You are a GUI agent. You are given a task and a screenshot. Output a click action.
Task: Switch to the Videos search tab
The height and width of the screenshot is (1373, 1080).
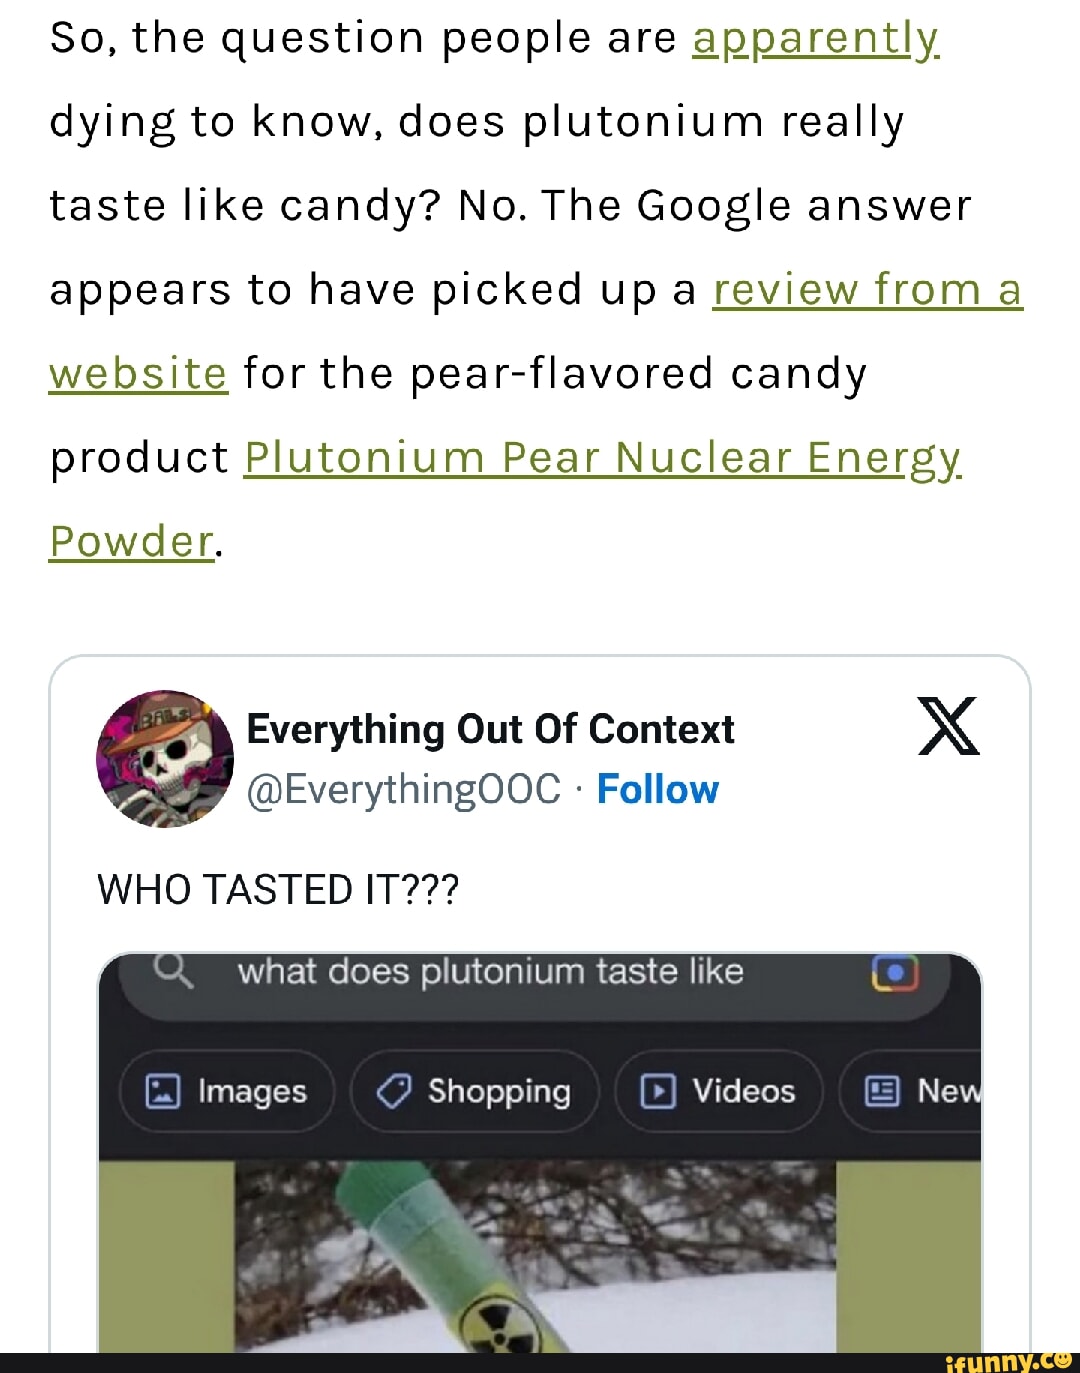click(x=719, y=1091)
